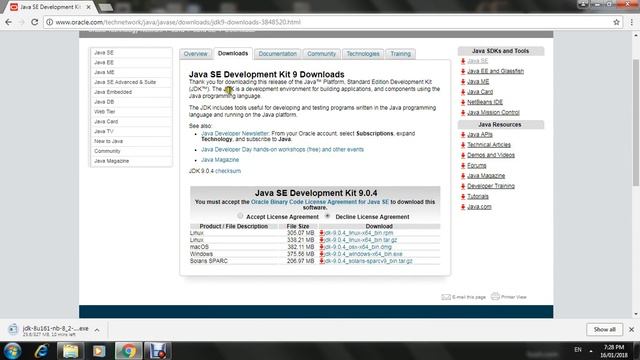This screenshot has height=360, width=640.
Task: Select the Downloads tab
Action: pos(233,53)
